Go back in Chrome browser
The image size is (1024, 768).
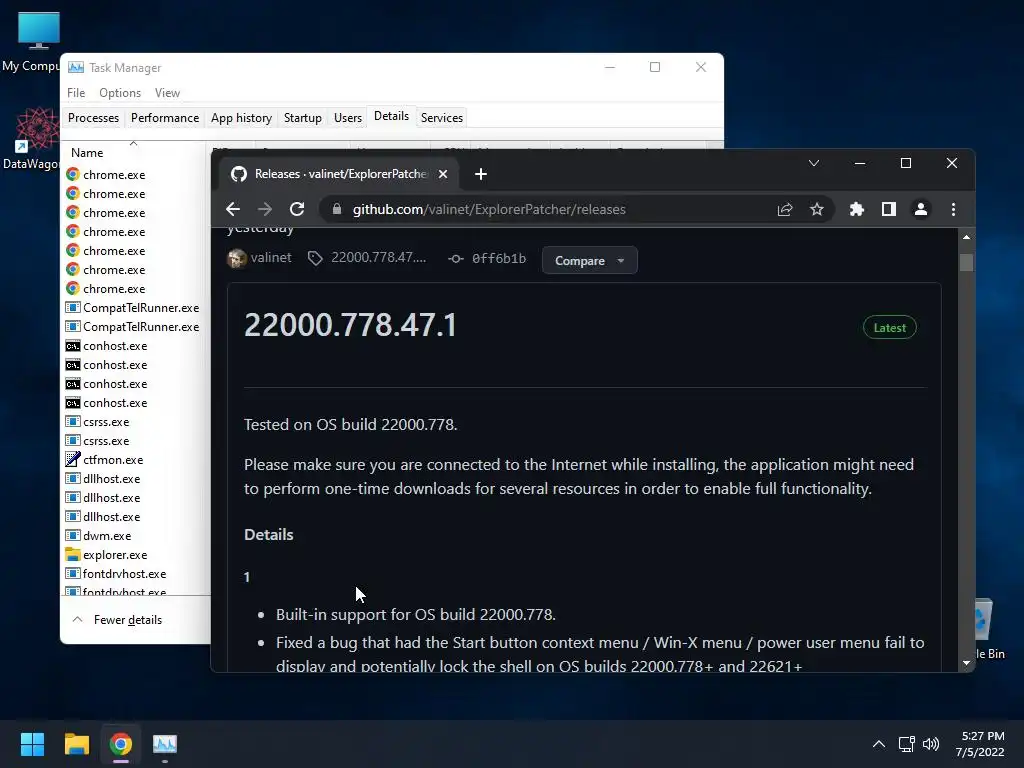pos(233,209)
